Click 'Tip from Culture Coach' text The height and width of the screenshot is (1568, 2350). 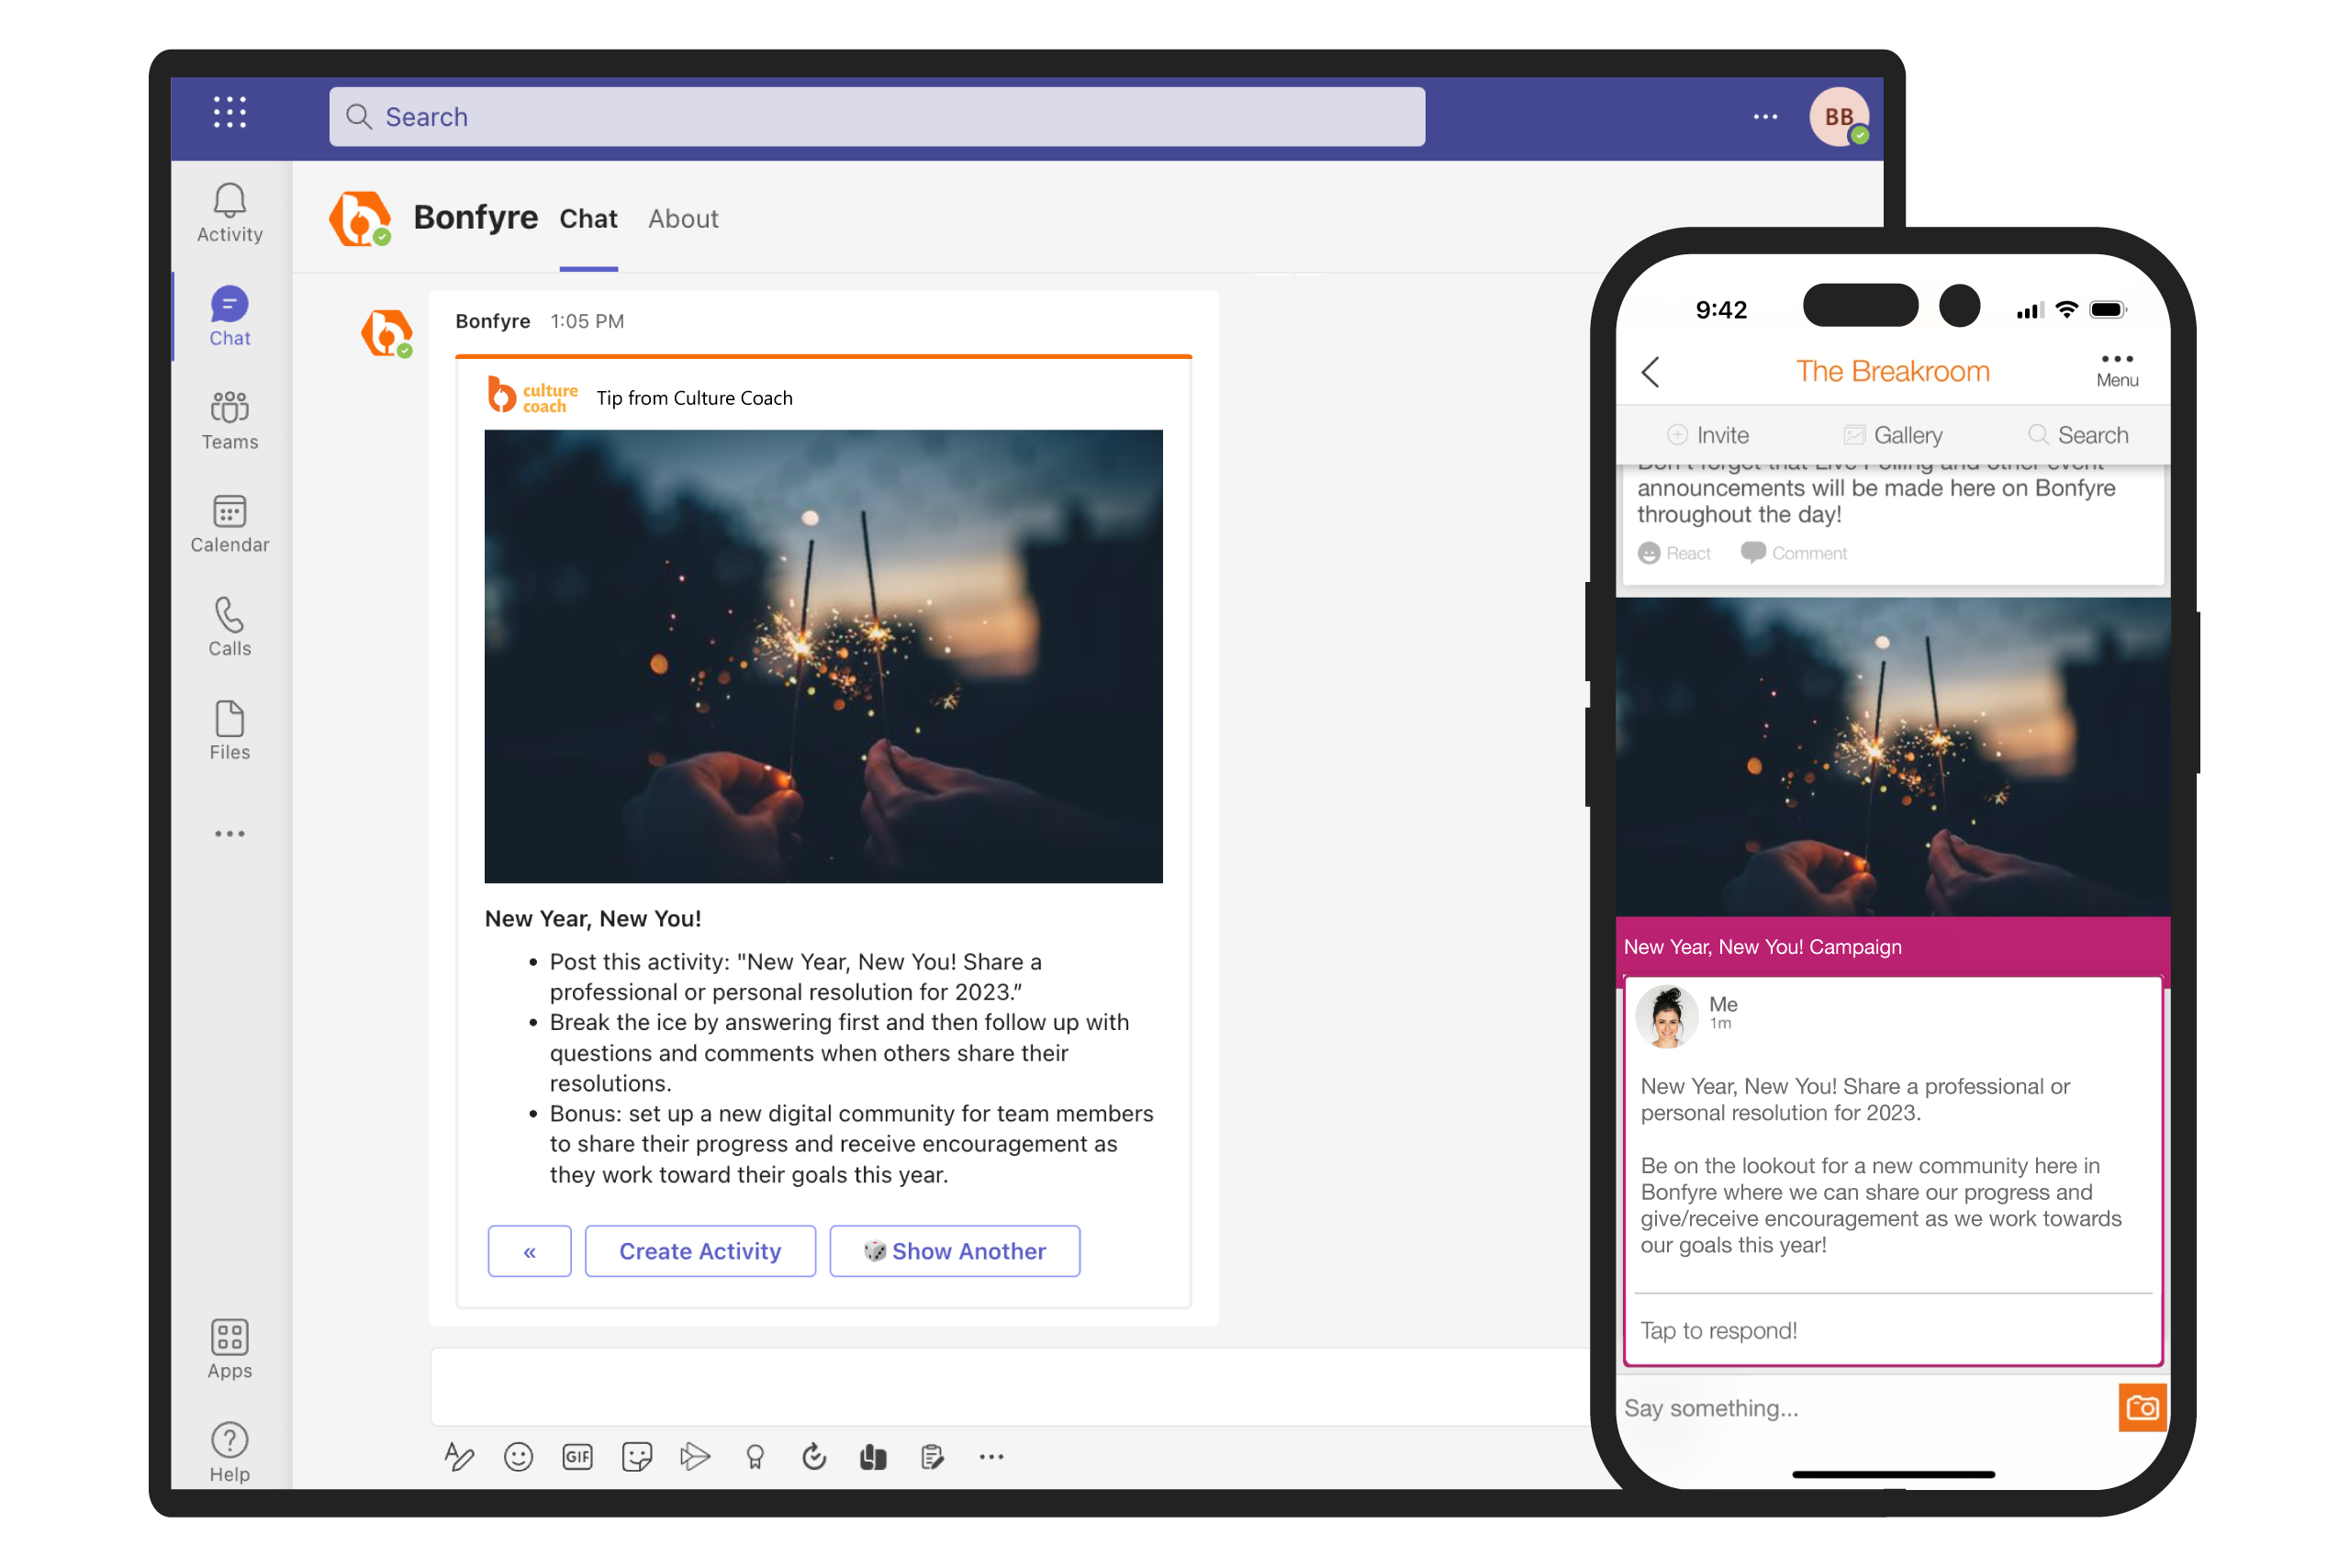click(694, 398)
